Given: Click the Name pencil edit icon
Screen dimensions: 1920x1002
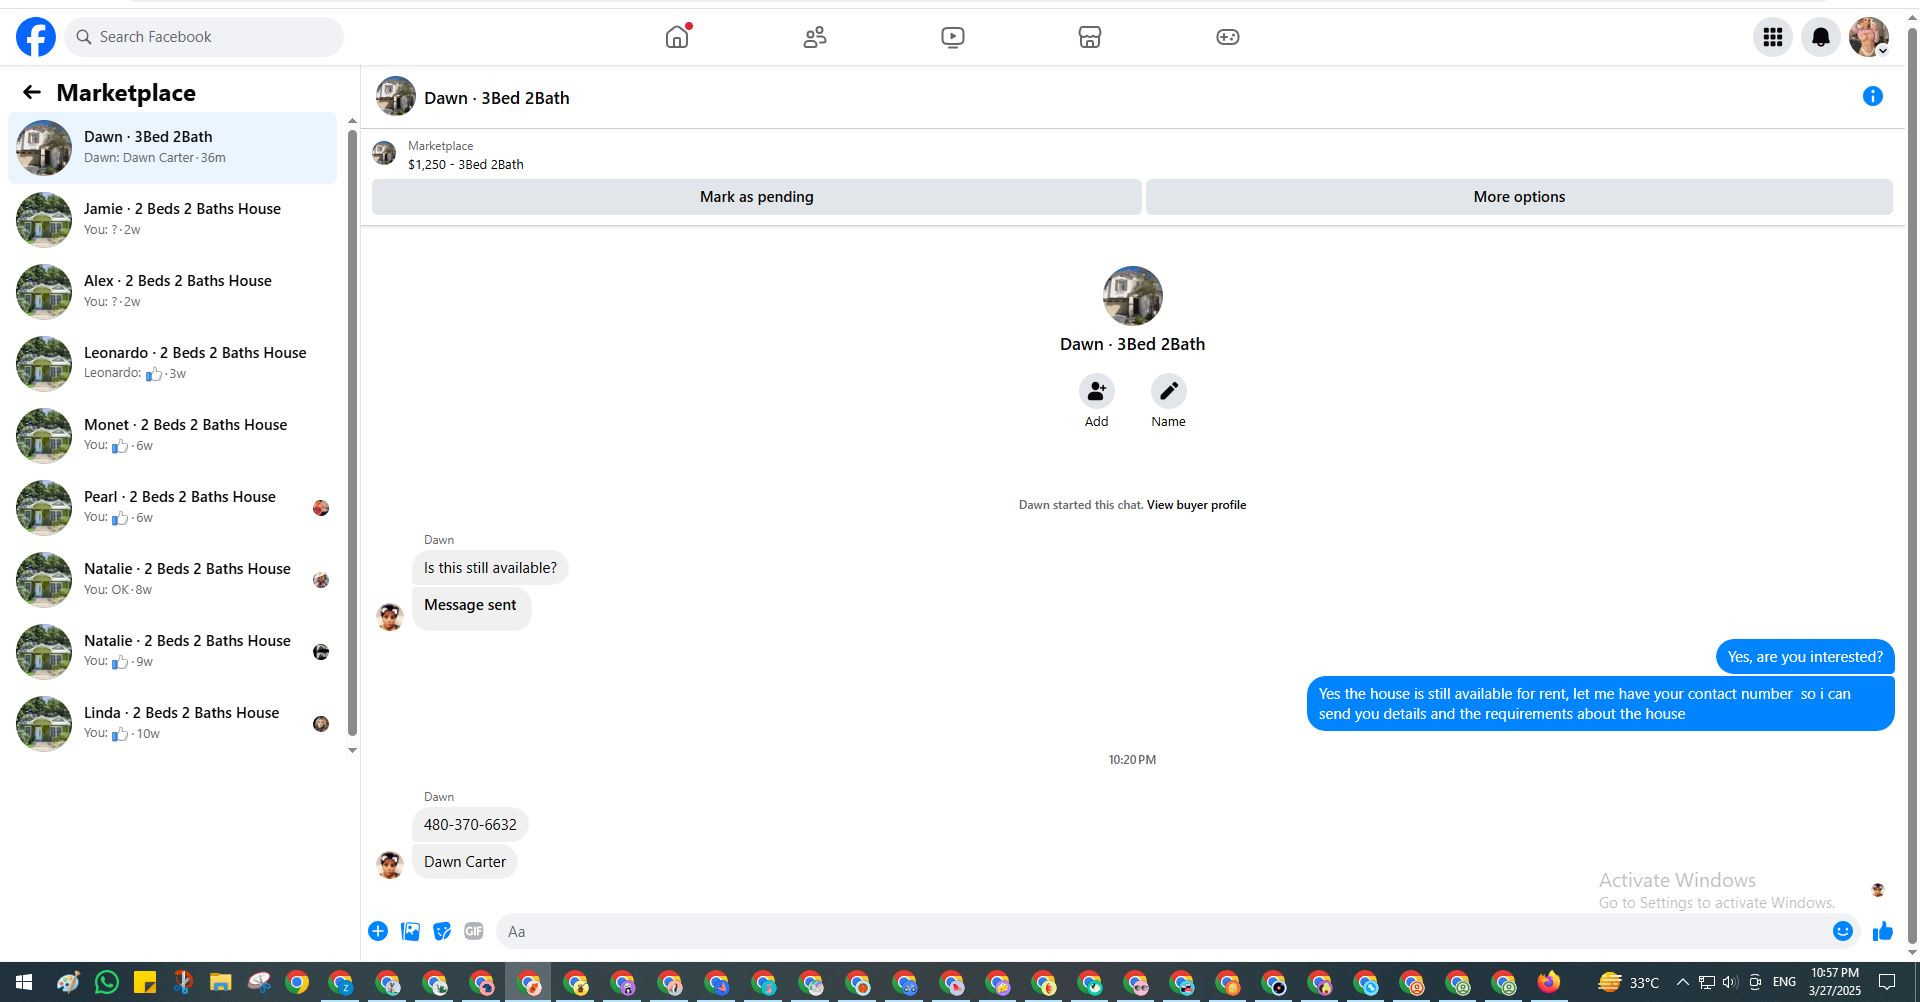Looking at the screenshot, I should [x=1169, y=391].
